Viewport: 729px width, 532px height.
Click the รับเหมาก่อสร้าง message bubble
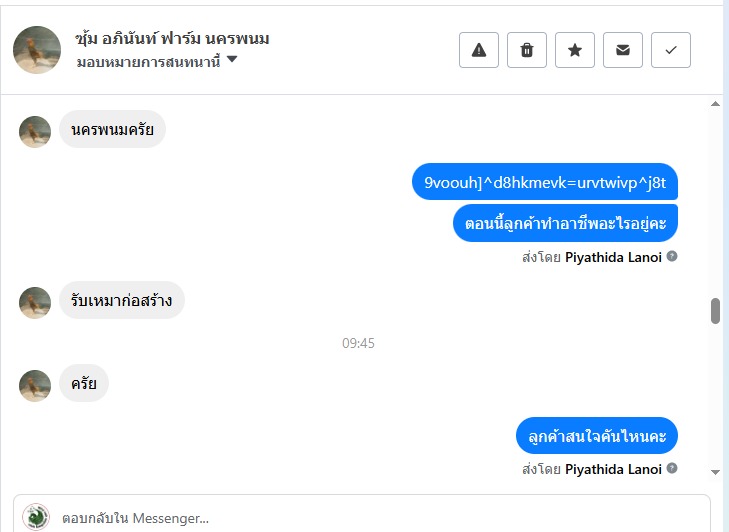pos(121,300)
